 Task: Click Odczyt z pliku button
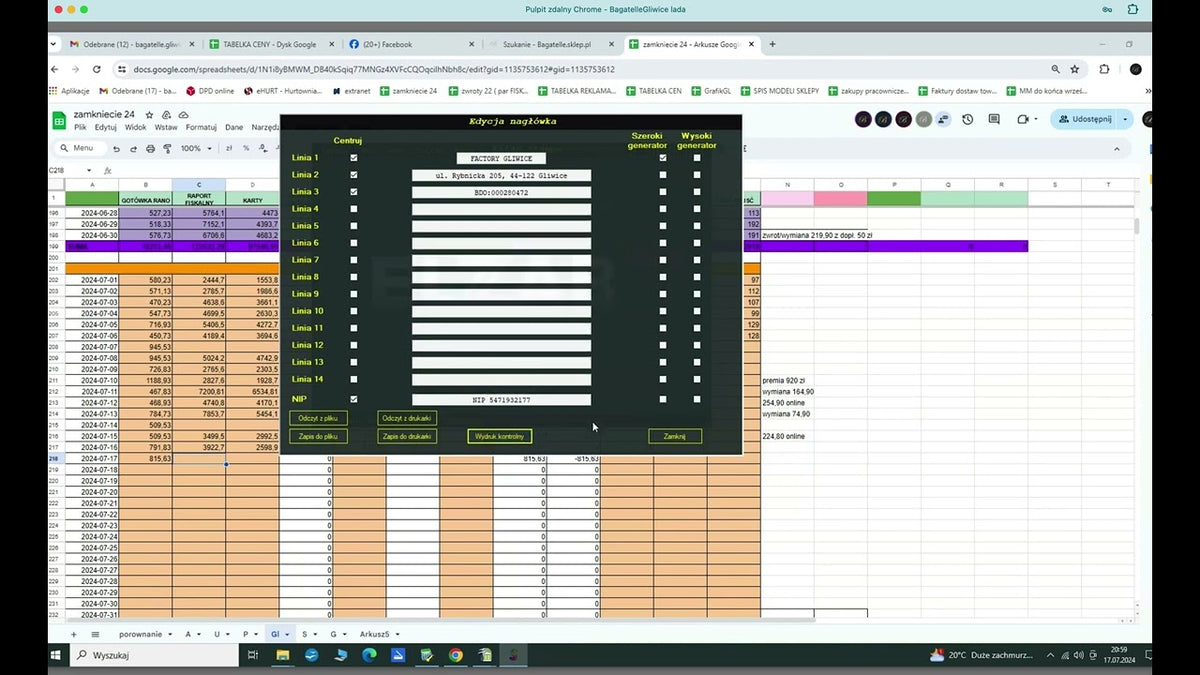pyautogui.click(x=318, y=418)
